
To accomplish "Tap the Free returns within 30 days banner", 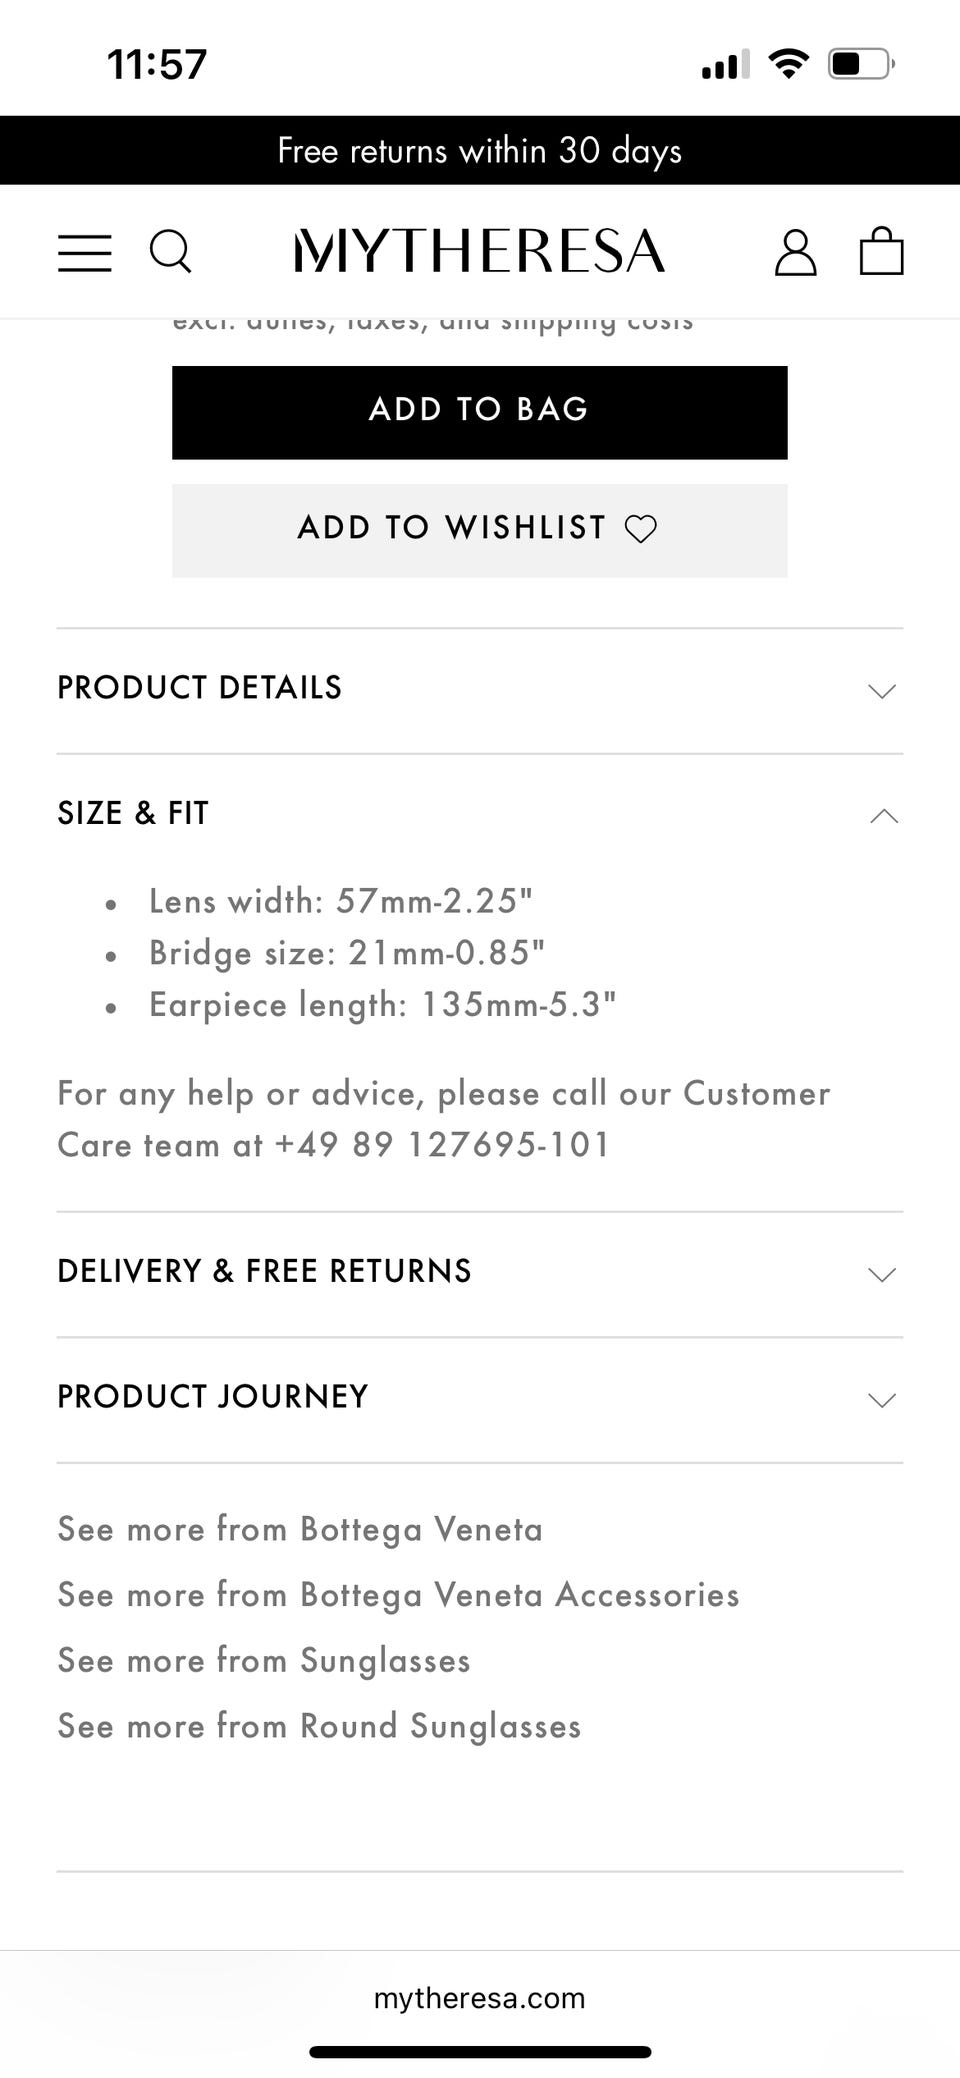I will pyautogui.click(x=479, y=151).
